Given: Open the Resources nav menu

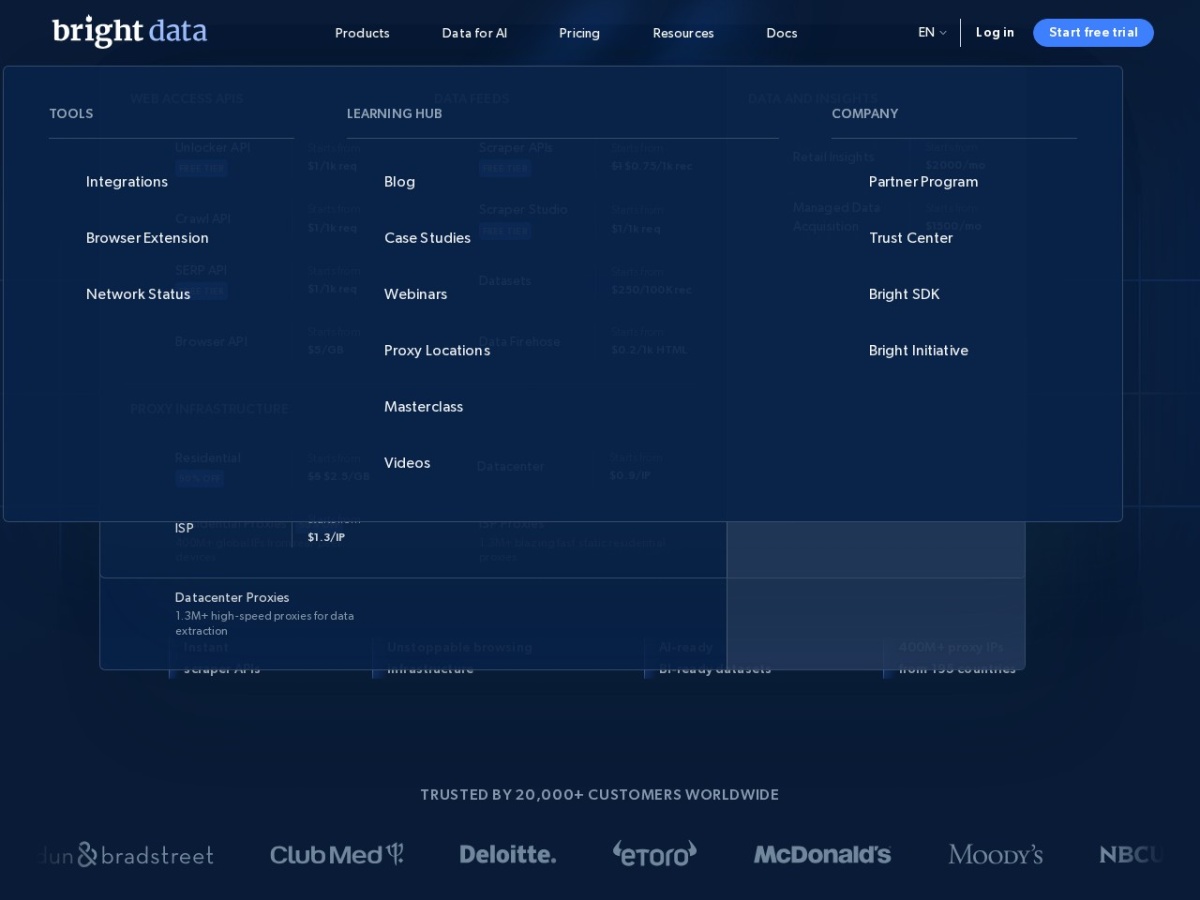Looking at the screenshot, I should [x=683, y=33].
